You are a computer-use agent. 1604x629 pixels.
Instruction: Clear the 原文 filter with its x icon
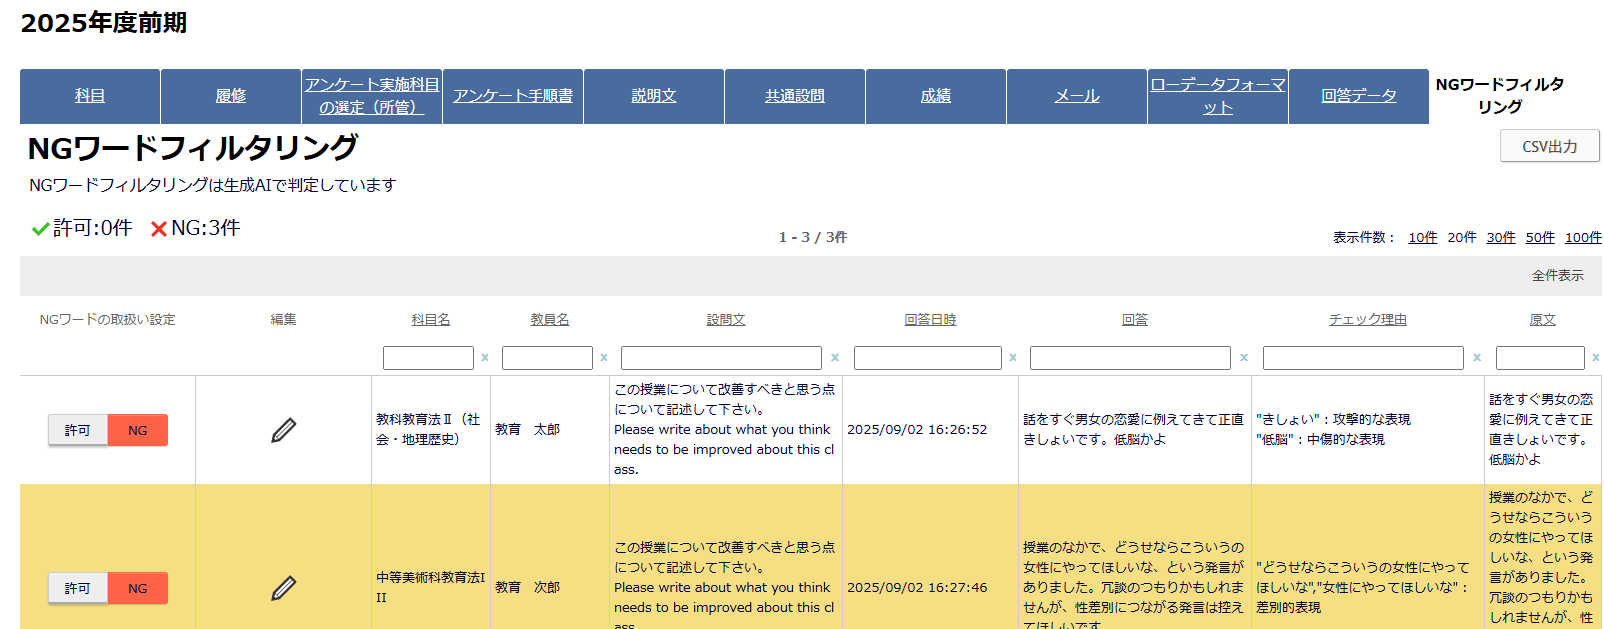point(1596,357)
